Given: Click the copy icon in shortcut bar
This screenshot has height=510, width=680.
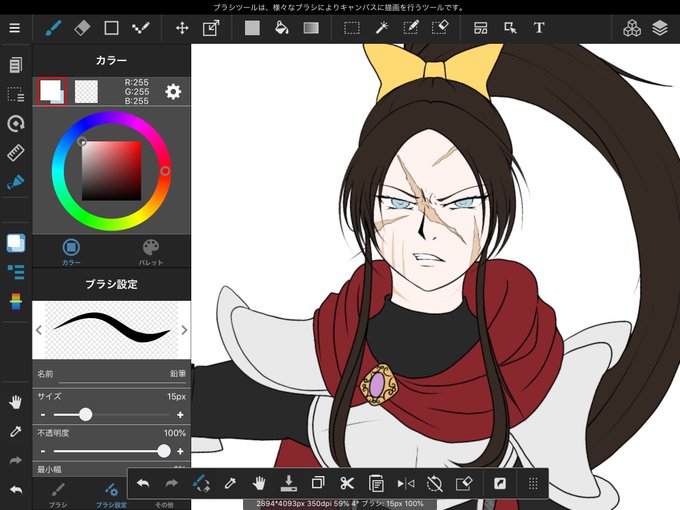Looking at the screenshot, I should [318, 483].
